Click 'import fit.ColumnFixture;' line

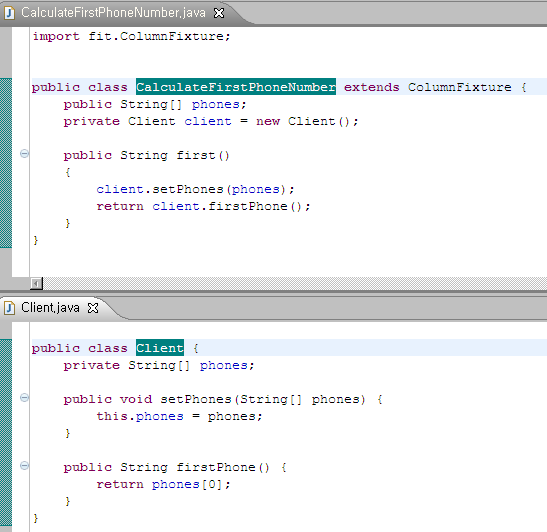(x=131, y=36)
